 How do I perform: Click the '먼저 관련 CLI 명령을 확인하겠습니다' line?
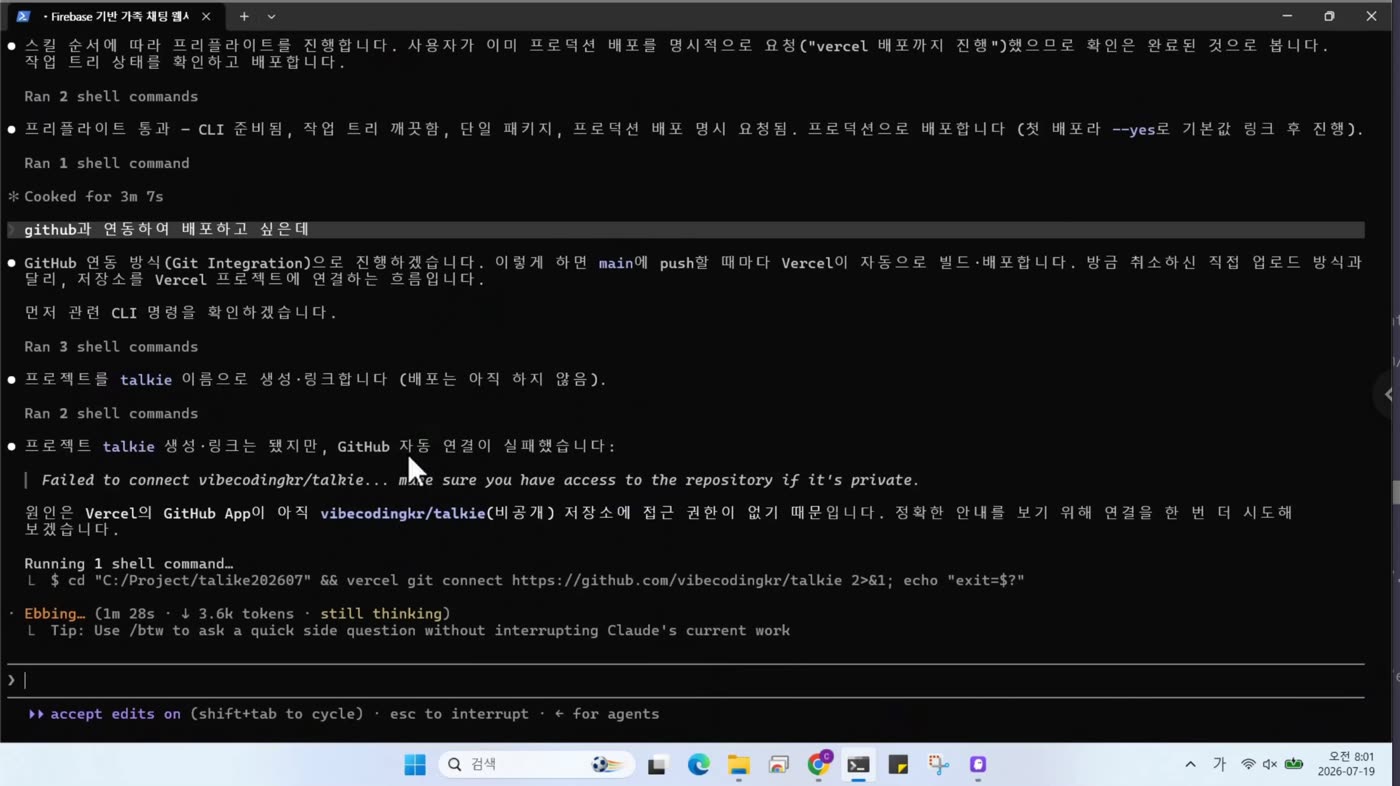click(181, 313)
